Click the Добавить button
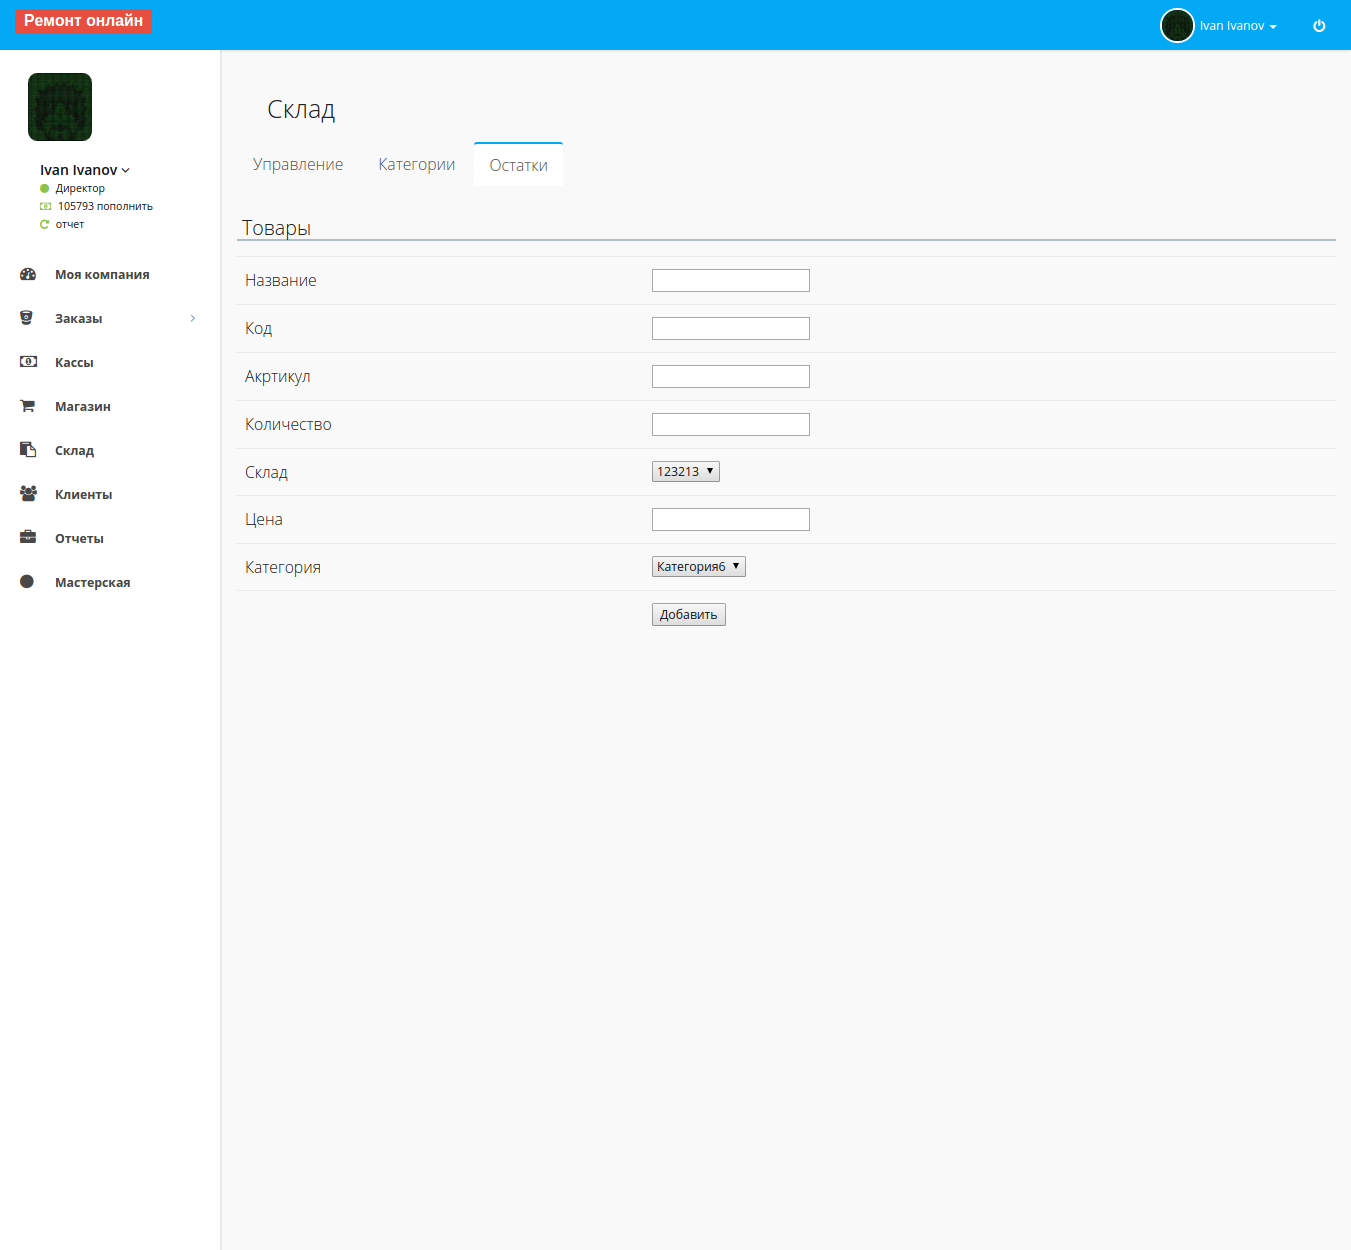1351x1250 pixels. (x=689, y=615)
